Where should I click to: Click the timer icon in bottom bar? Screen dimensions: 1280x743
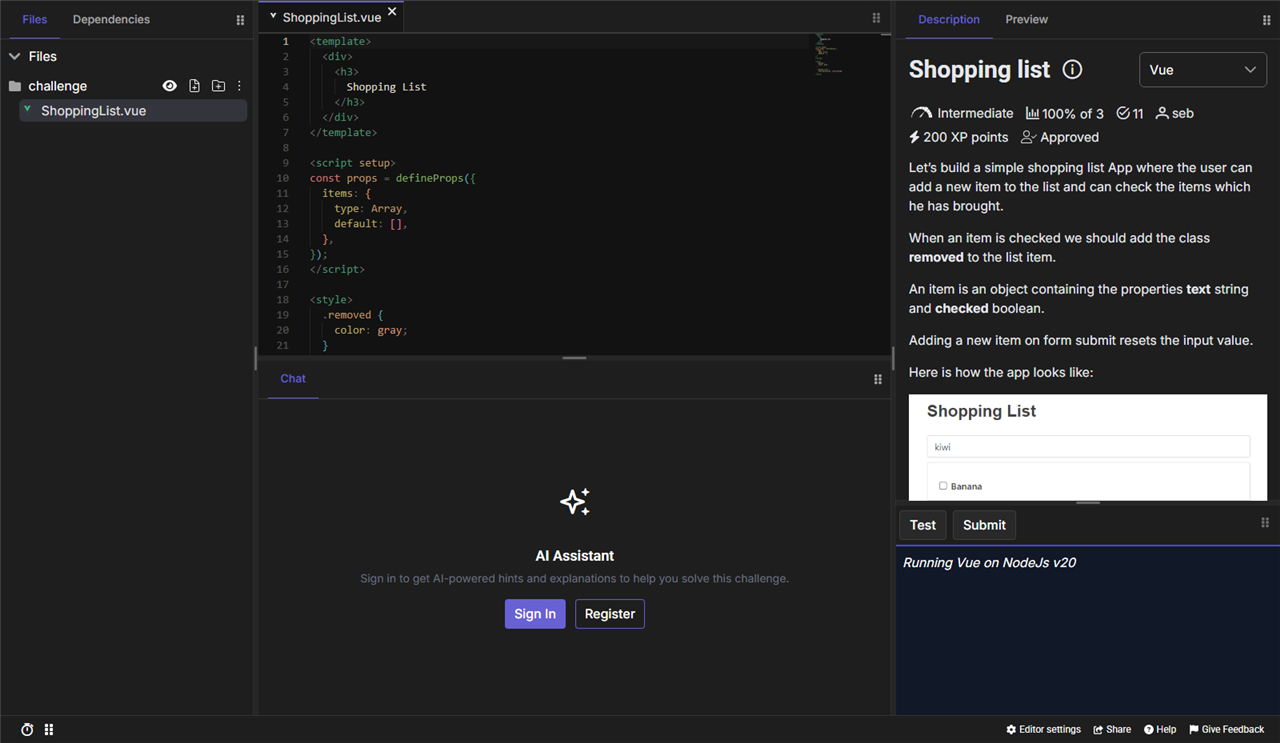[27, 730]
